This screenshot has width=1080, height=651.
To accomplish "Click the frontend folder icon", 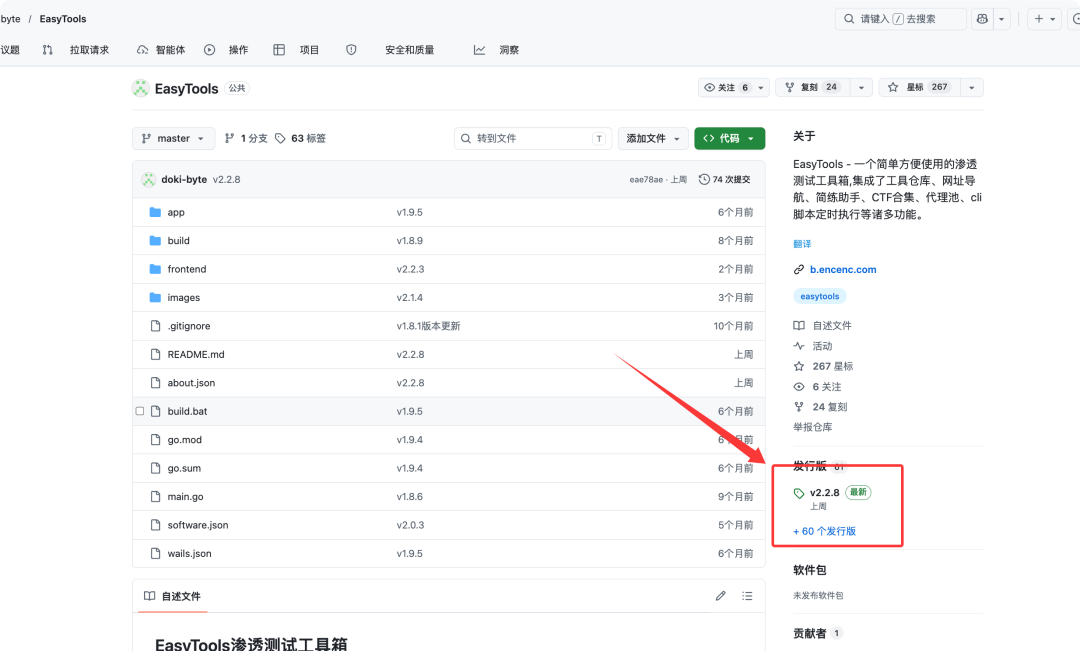I will 155,269.
